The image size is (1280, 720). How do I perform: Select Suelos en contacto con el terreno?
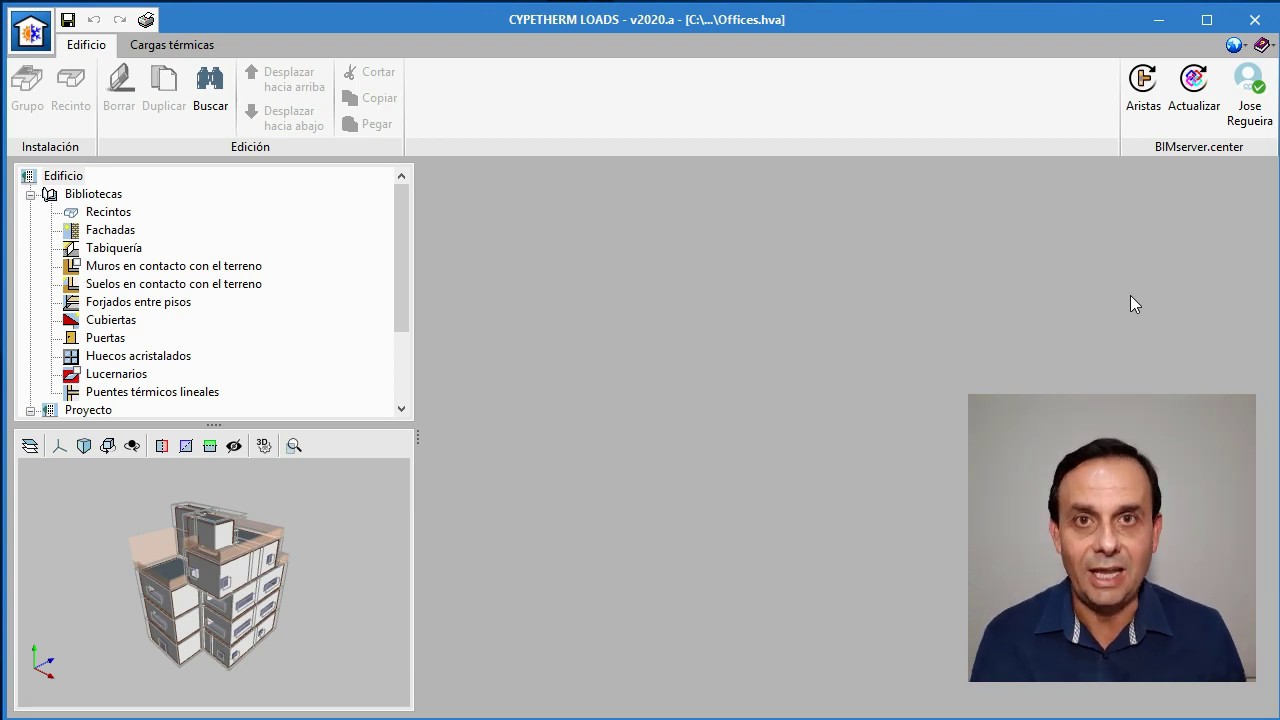(174, 284)
